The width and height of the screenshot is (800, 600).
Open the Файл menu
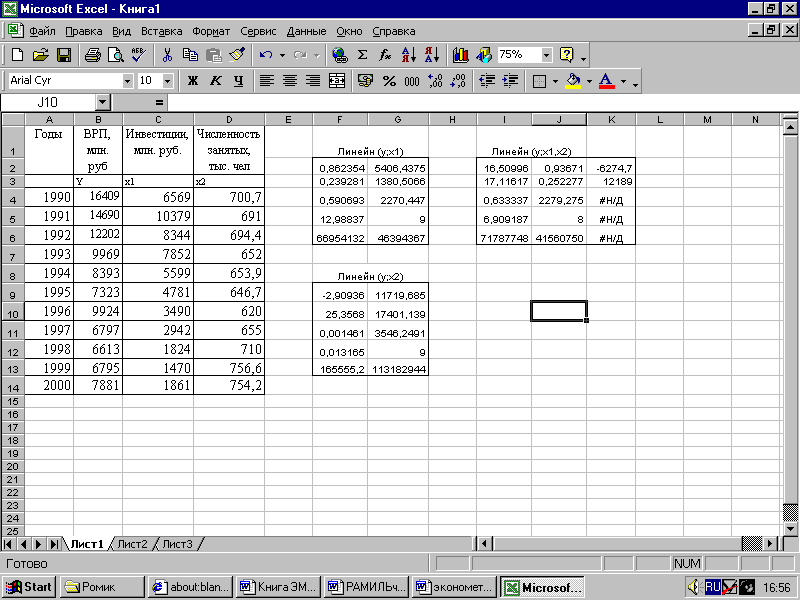pos(42,31)
